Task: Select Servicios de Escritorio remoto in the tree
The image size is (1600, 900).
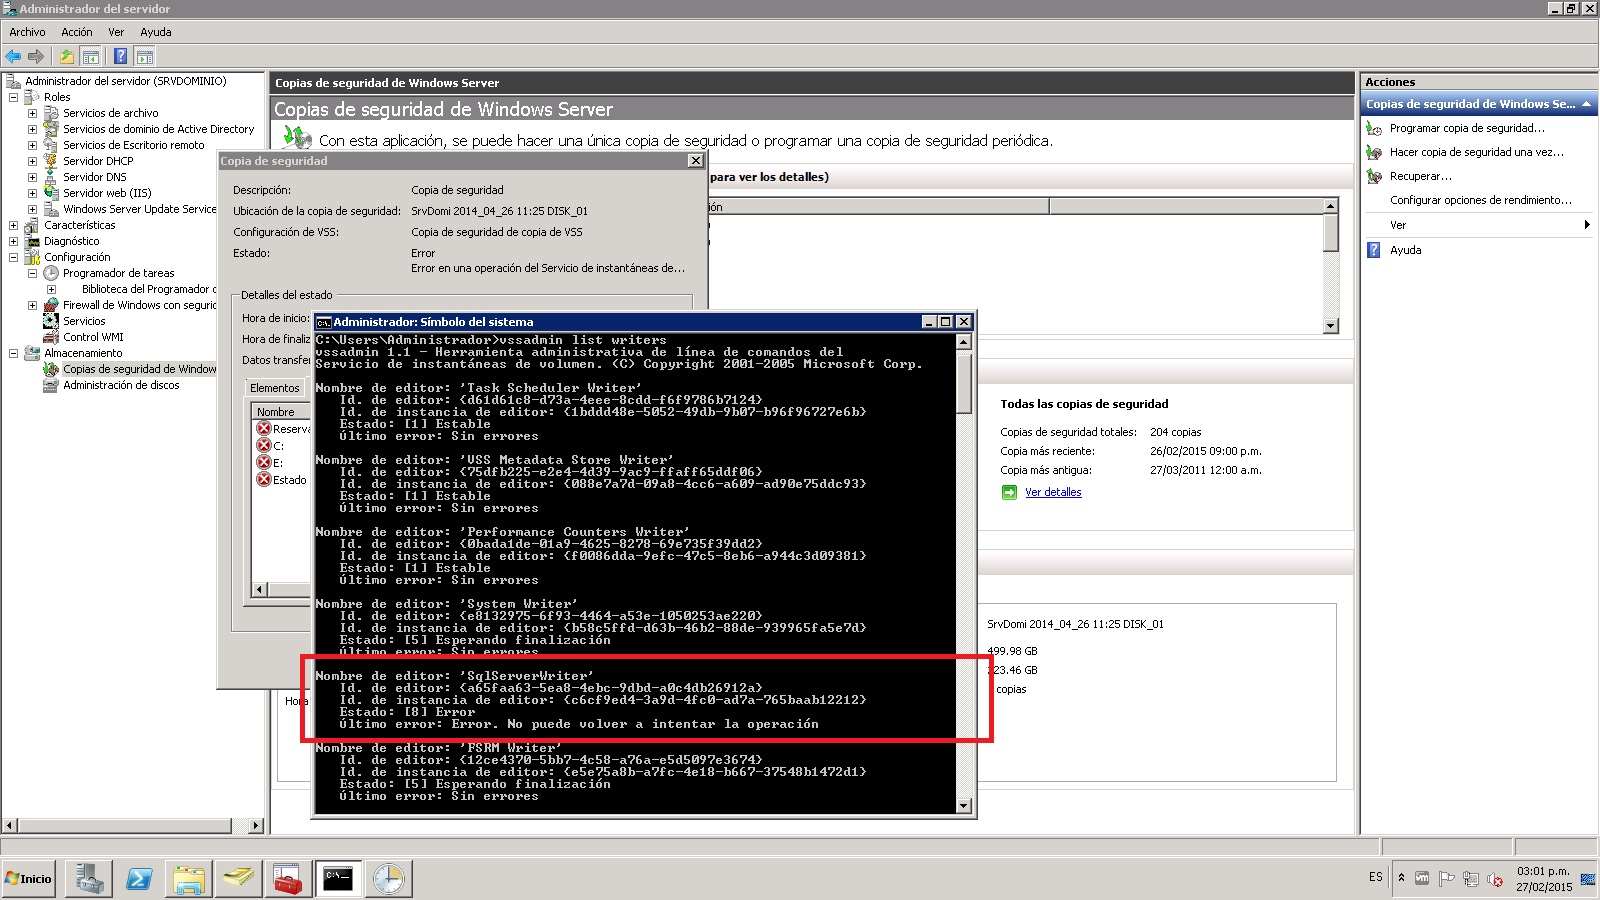Action: [133, 145]
